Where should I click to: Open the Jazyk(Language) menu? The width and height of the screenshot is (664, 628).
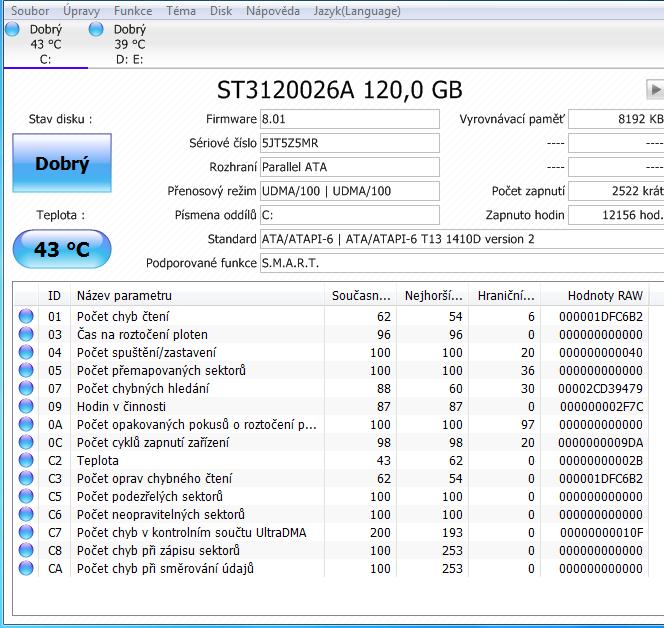pos(357,11)
